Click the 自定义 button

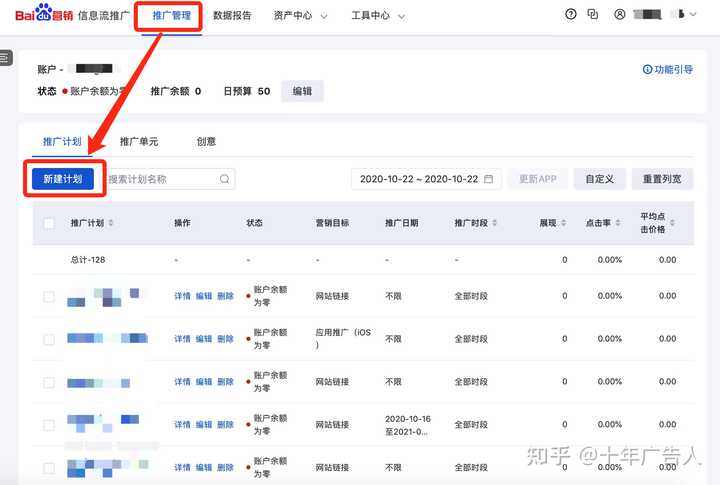click(600, 179)
